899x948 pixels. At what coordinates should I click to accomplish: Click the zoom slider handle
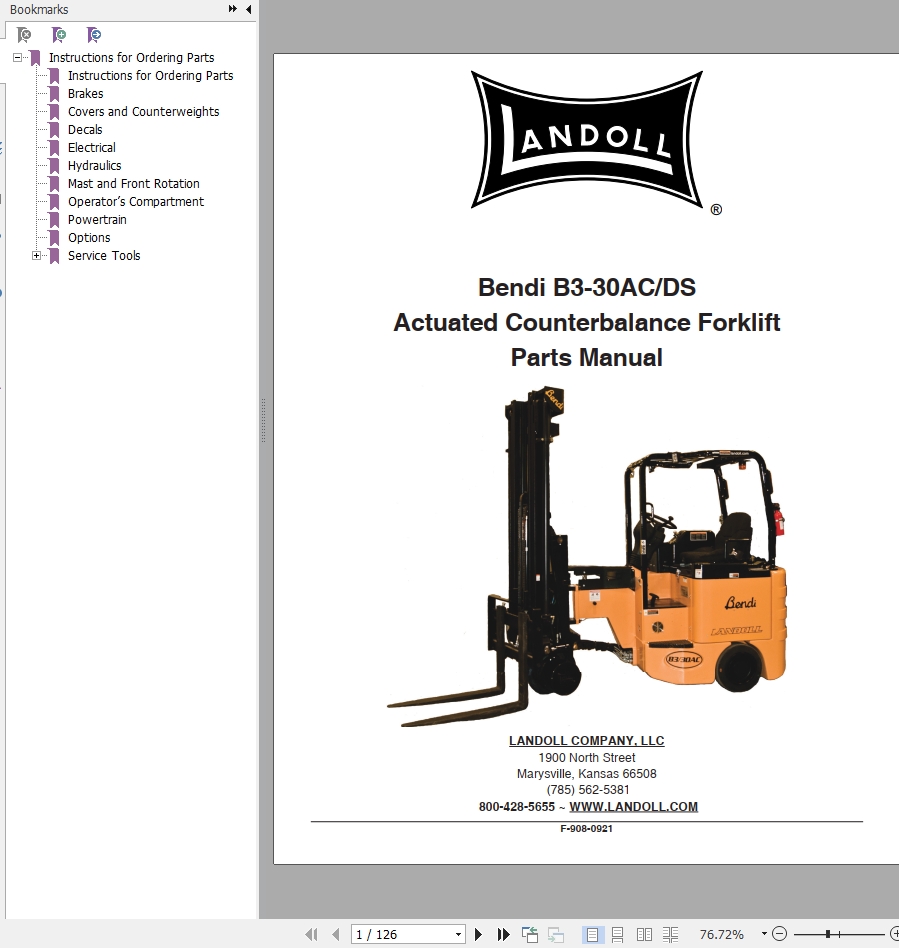828,934
